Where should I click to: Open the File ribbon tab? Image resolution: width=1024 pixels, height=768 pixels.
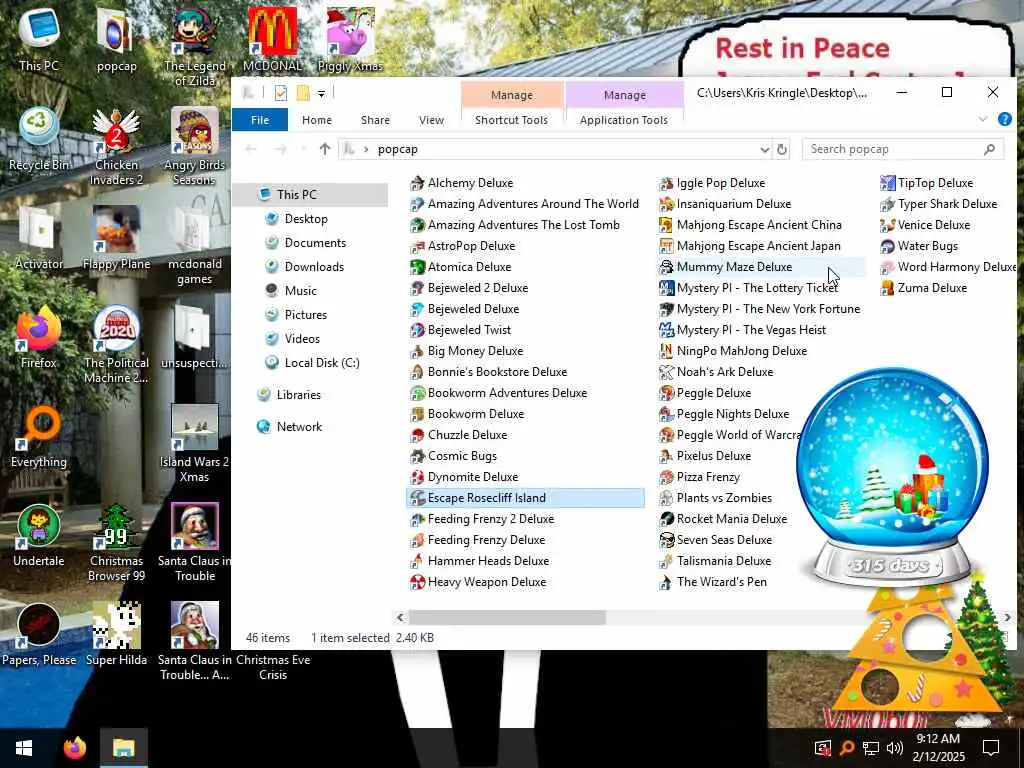(x=260, y=120)
